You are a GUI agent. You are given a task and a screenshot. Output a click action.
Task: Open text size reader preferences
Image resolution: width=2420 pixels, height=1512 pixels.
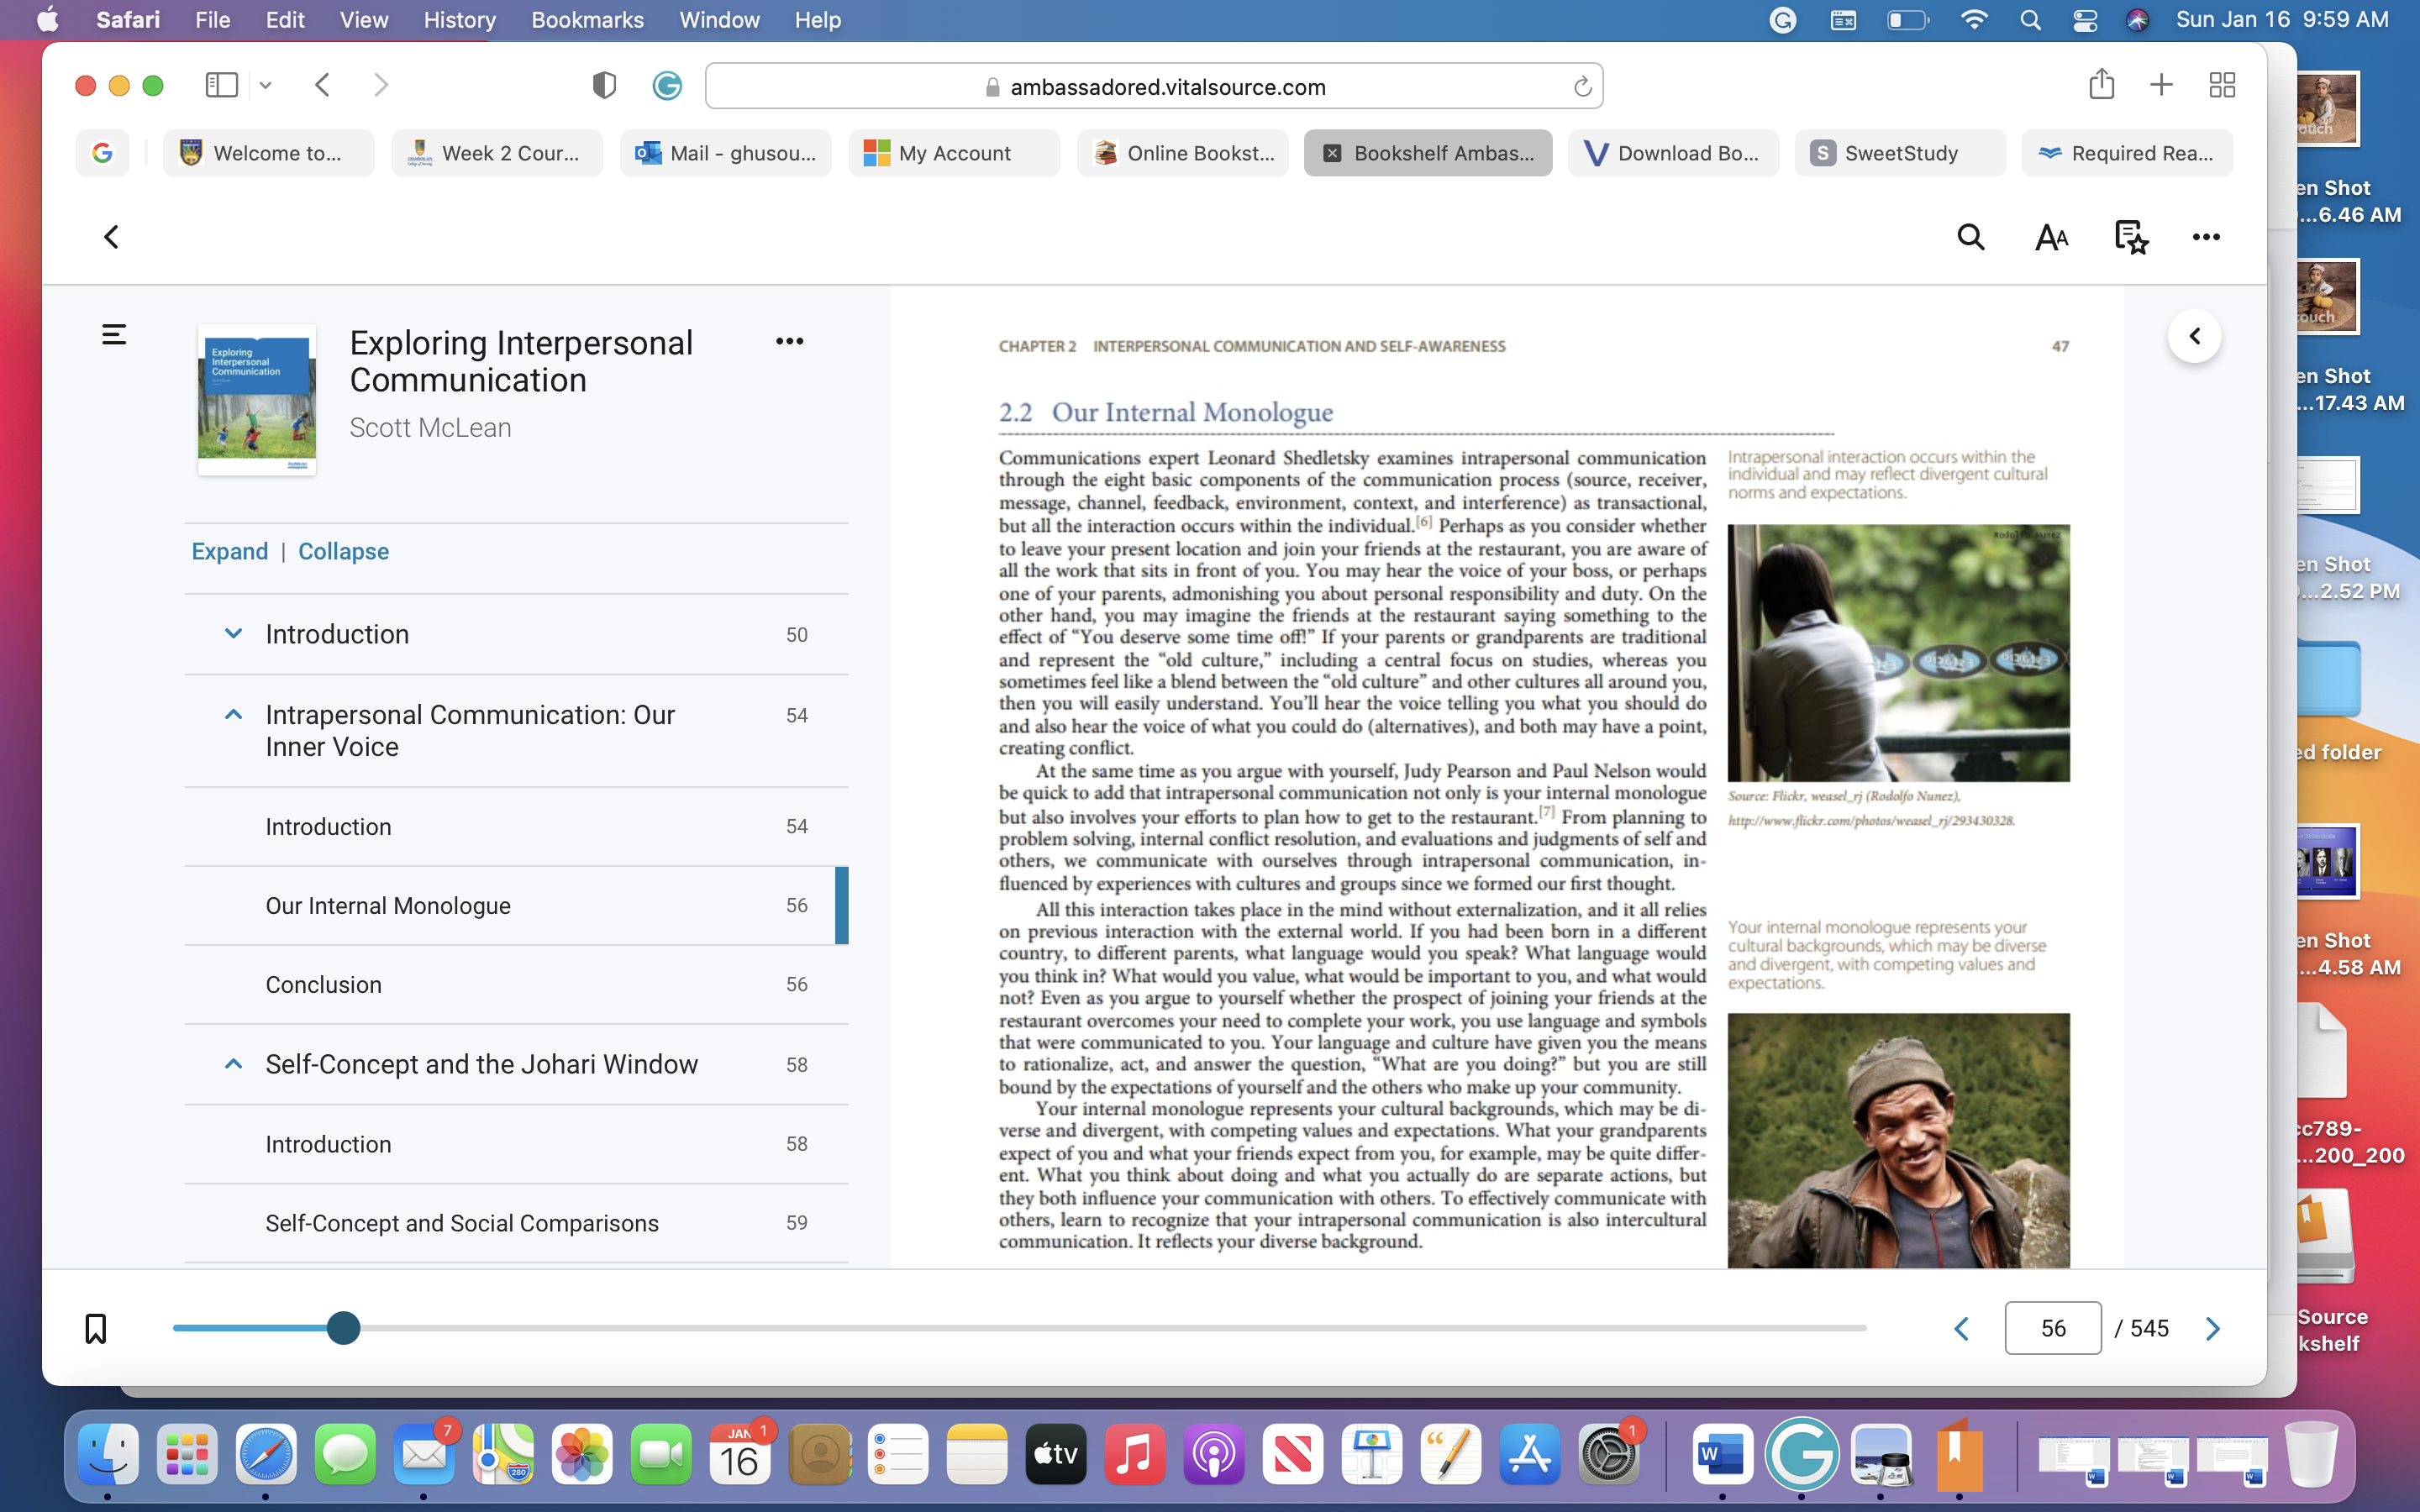click(x=2051, y=237)
